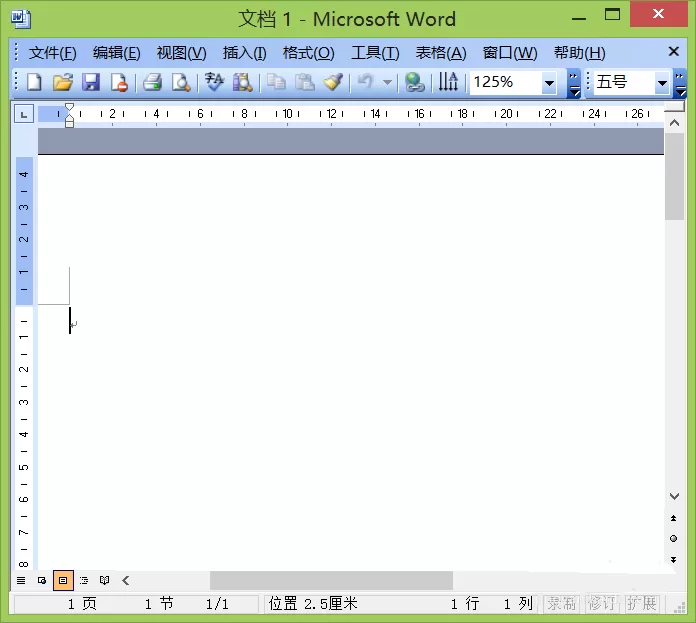Click status bar text 1 列

click(x=518, y=603)
